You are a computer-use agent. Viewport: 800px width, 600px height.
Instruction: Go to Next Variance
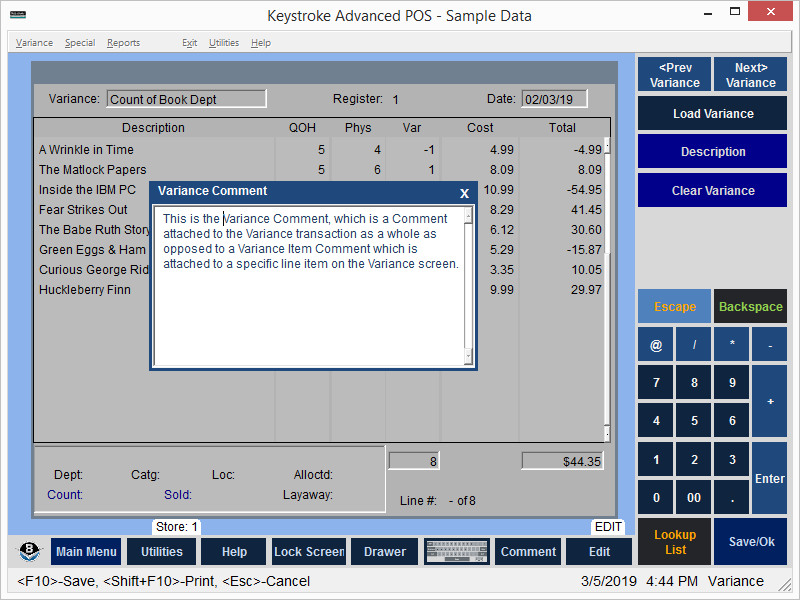750,75
